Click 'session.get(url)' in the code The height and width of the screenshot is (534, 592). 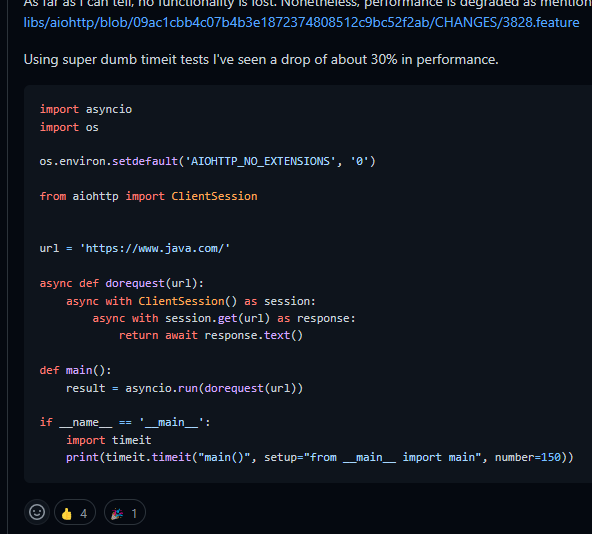217,318
